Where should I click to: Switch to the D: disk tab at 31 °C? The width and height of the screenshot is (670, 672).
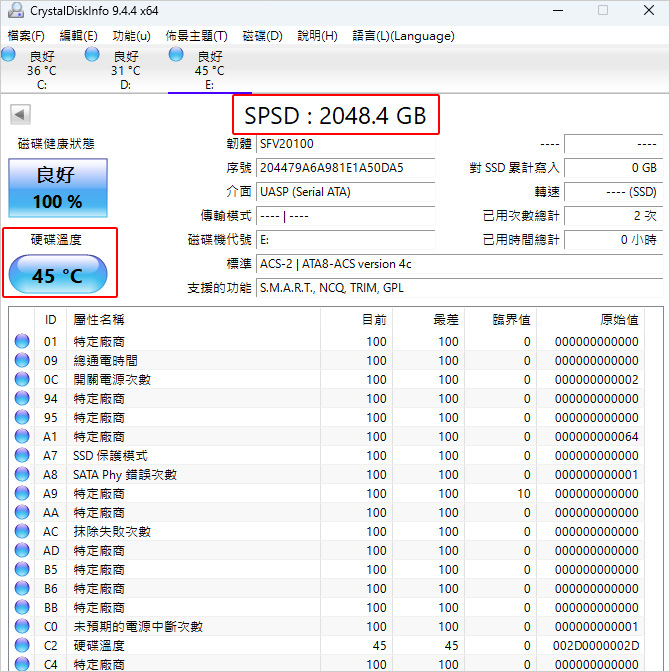pyautogui.click(x=126, y=70)
